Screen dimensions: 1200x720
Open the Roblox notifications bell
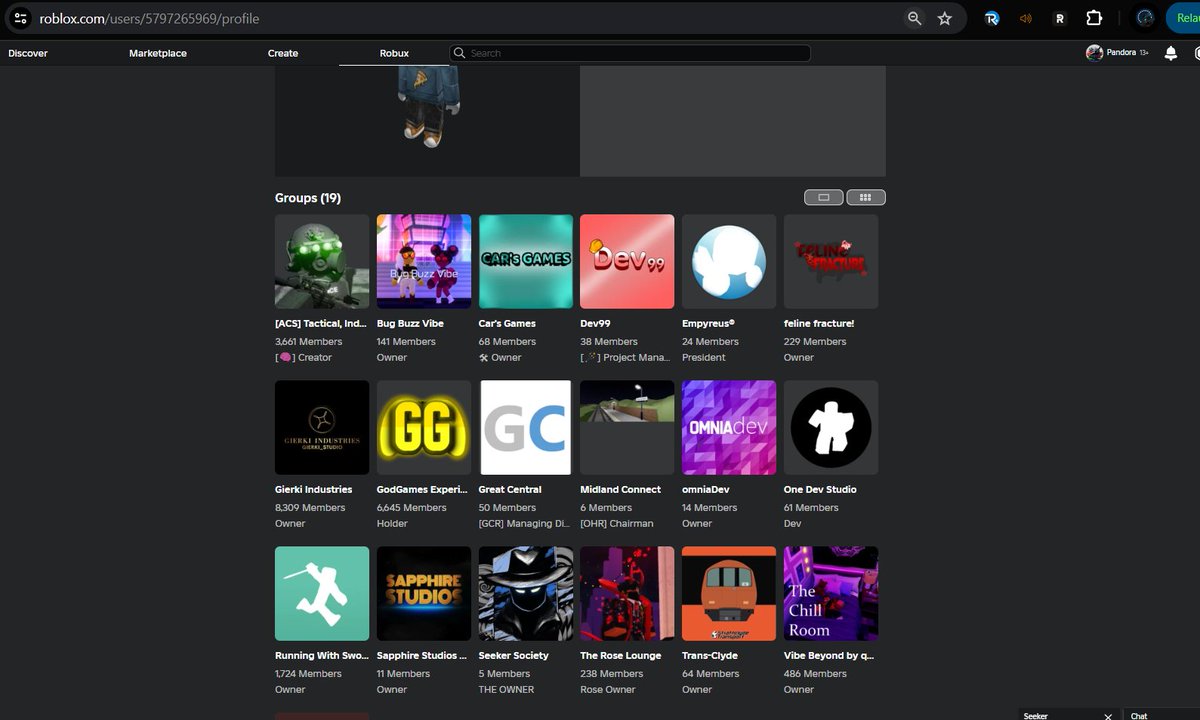coord(1171,53)
